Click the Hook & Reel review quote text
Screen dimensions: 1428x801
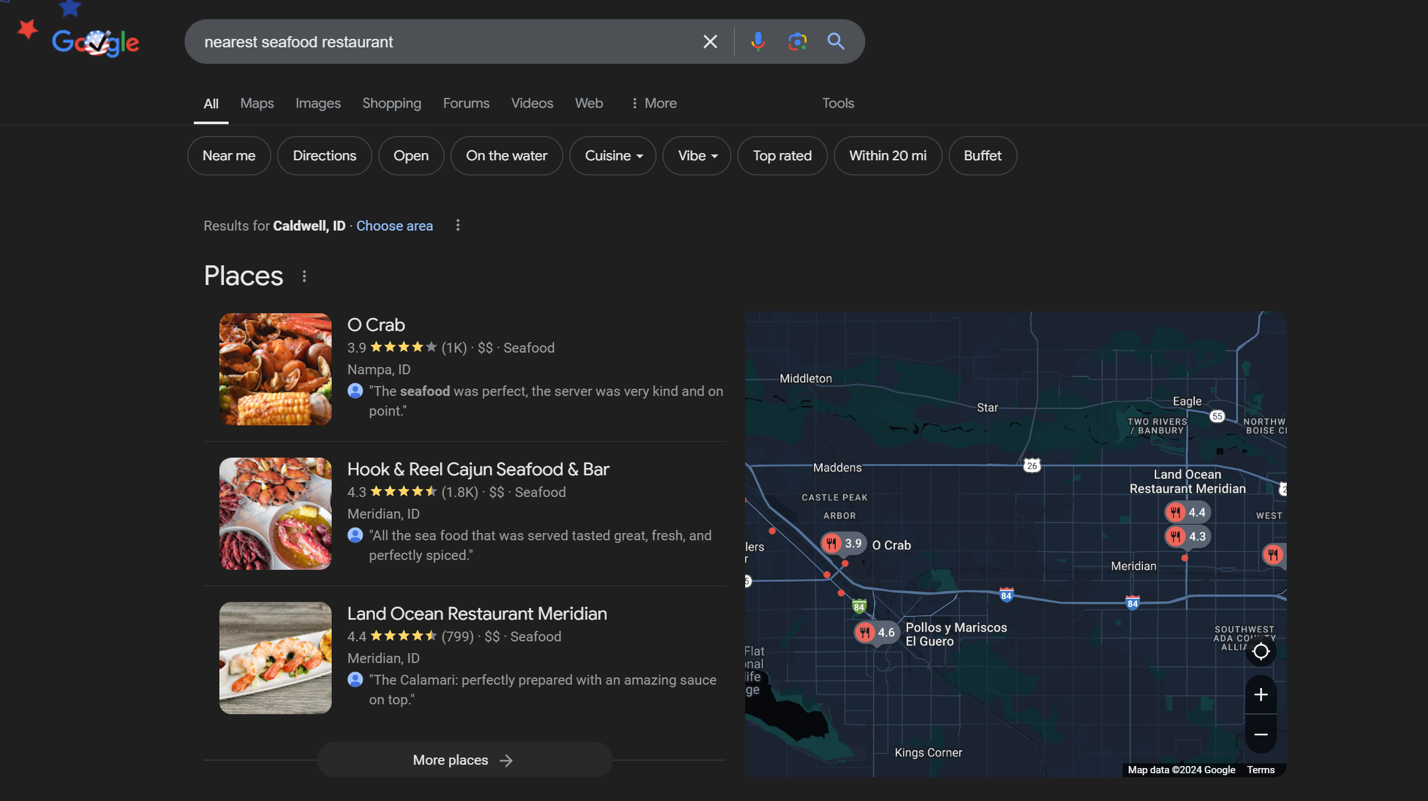(541, 545)
